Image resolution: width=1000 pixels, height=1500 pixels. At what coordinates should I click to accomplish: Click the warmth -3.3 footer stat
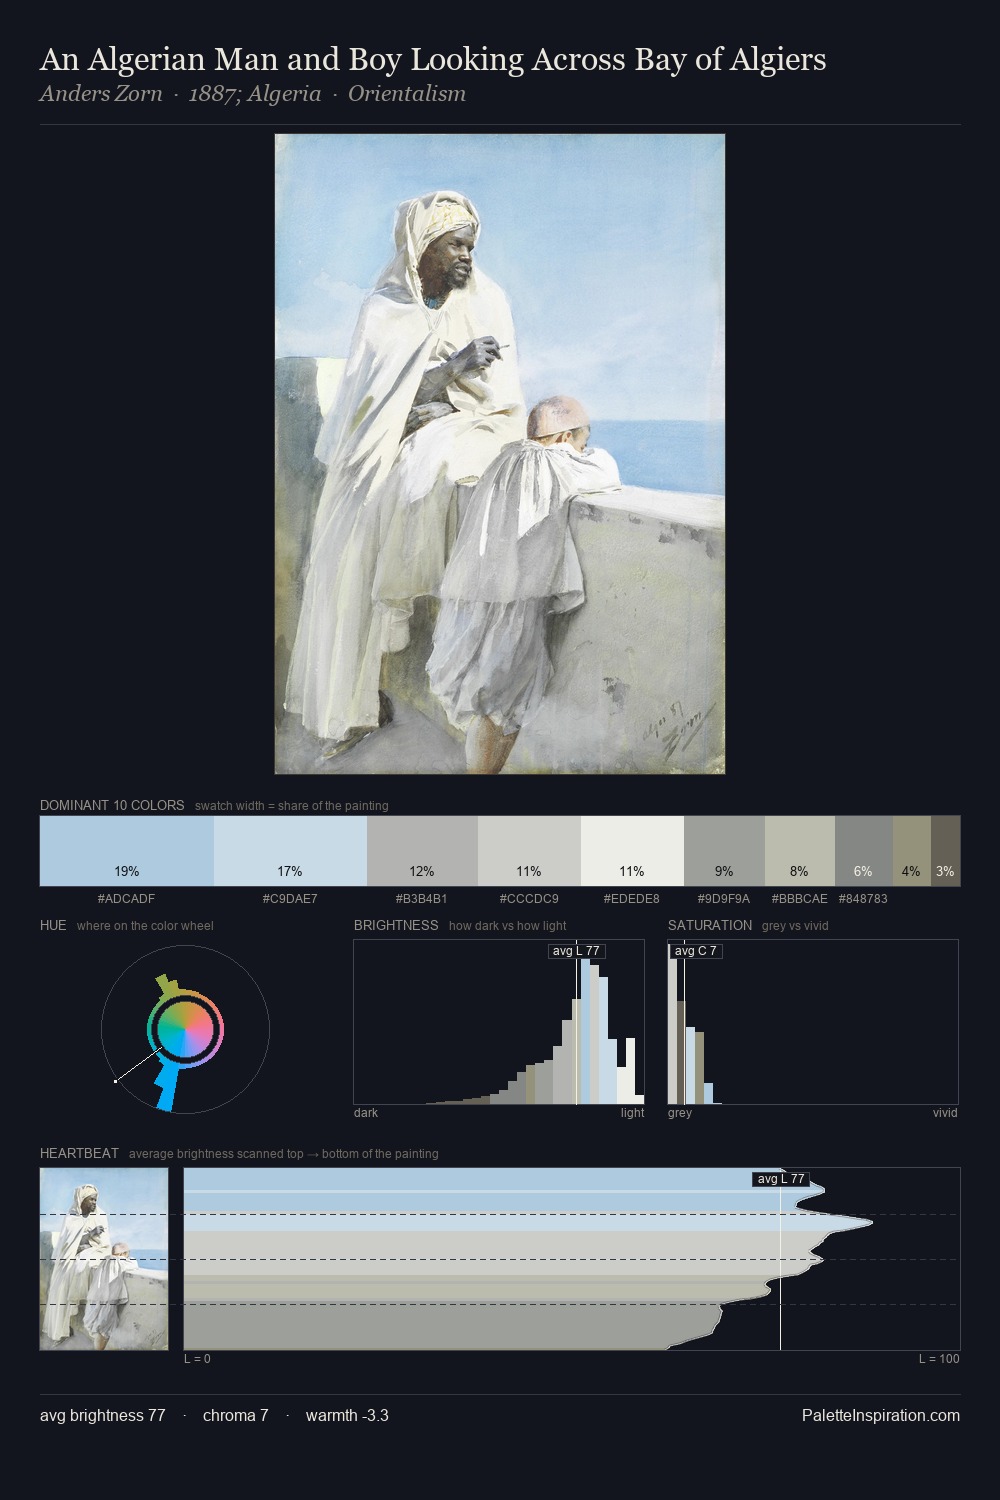[347, 1416]
